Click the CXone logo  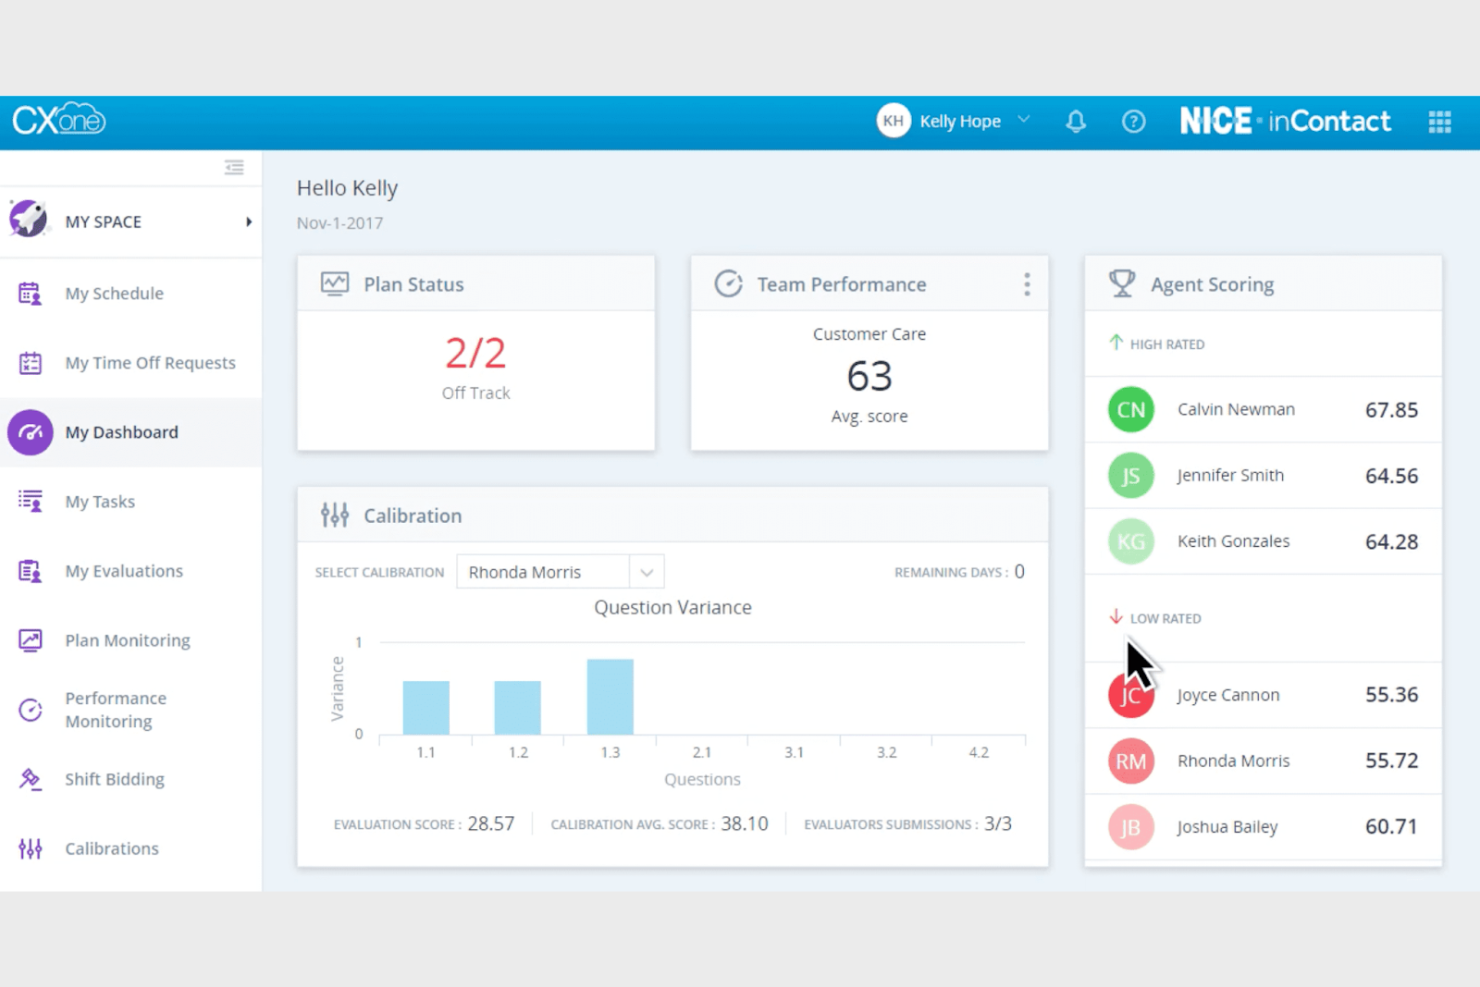click(x=59, y=119)
